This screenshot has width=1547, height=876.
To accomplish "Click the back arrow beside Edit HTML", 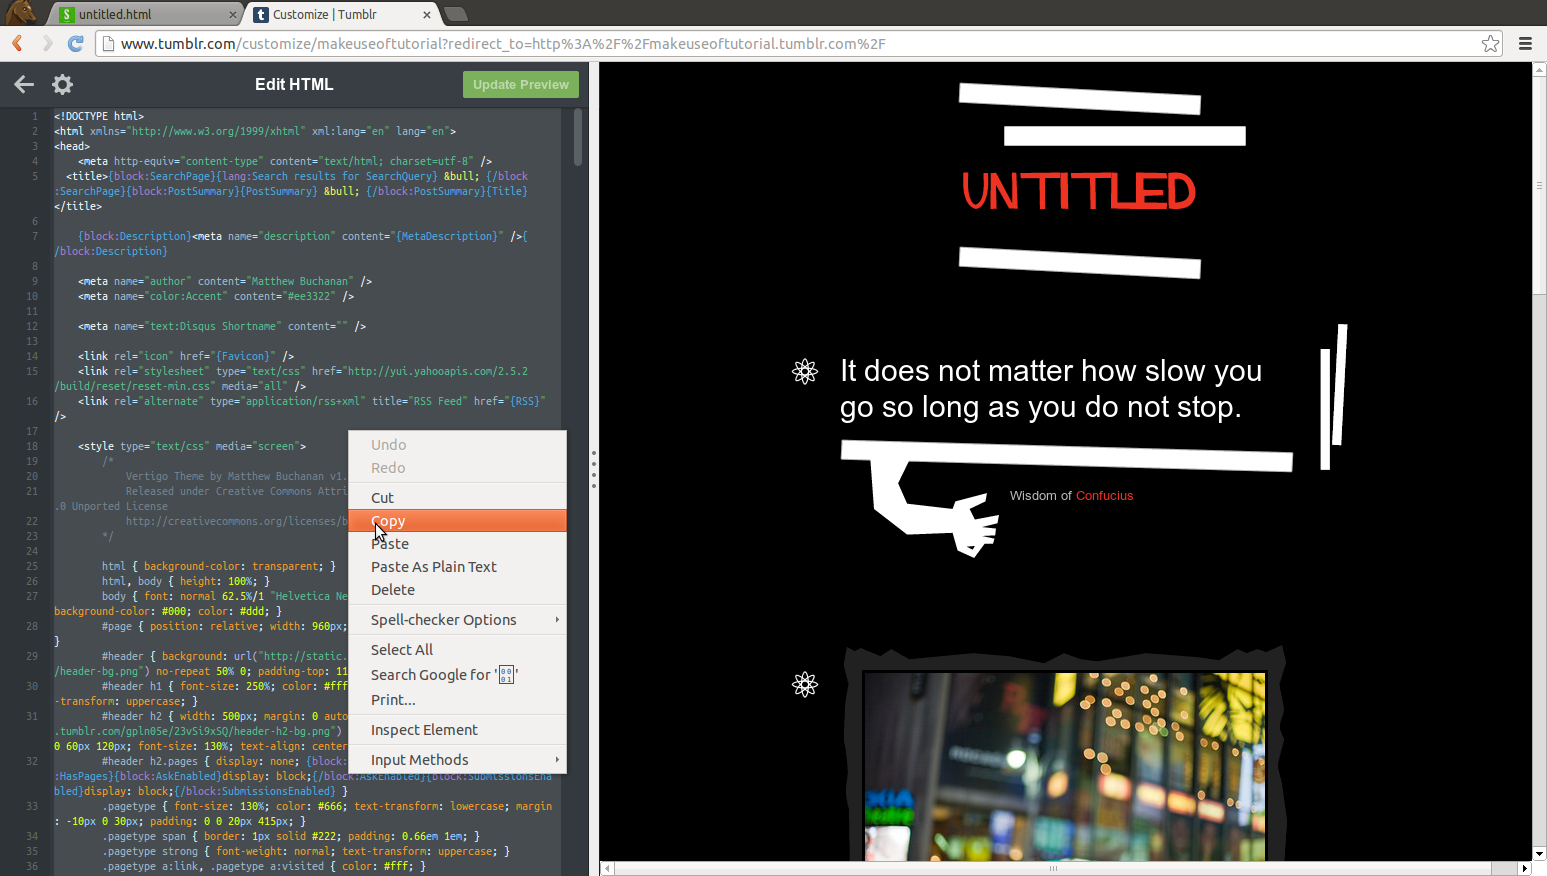I will coord(23,84).
